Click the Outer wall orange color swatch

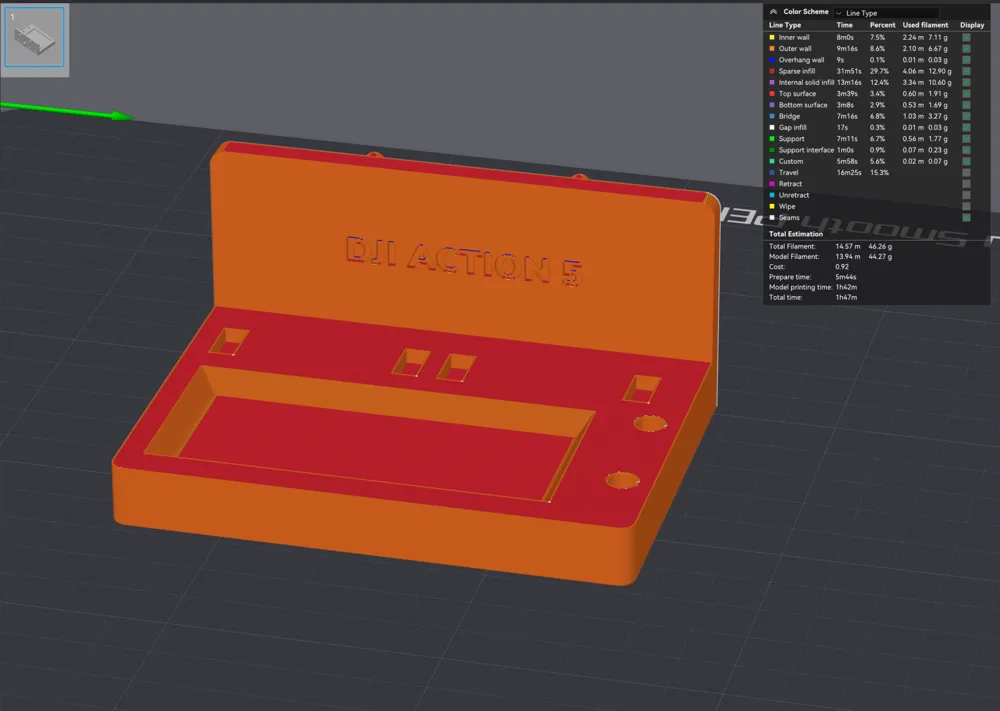click(772, 48)
